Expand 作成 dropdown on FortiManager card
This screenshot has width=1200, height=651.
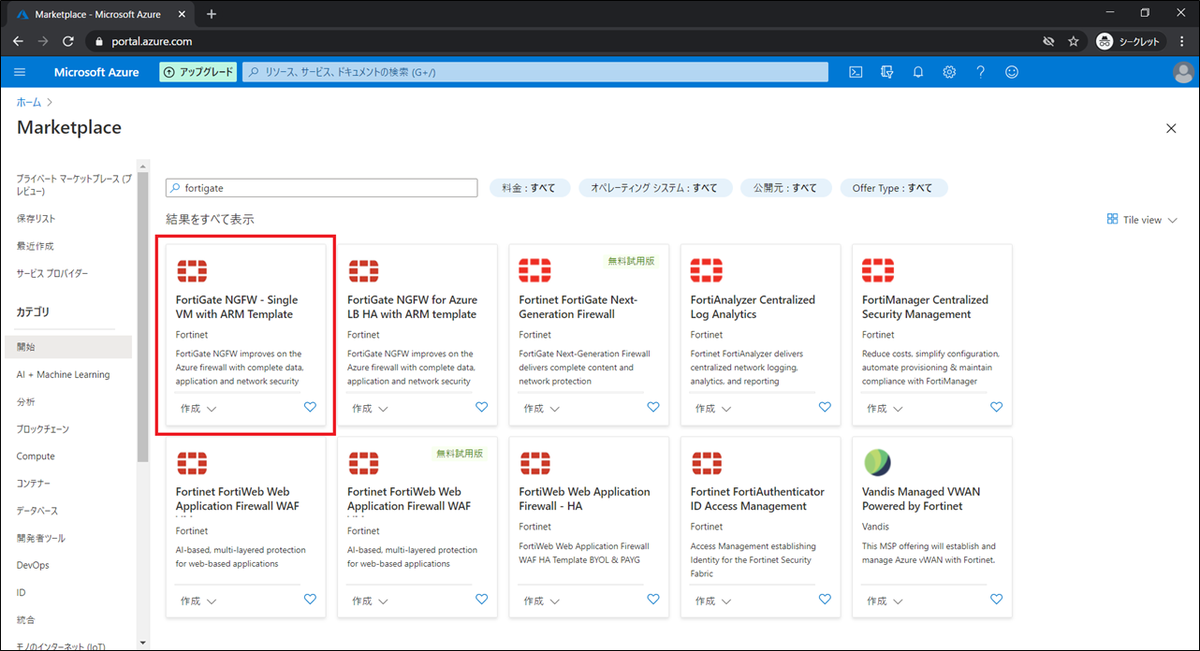click(884, 408)
